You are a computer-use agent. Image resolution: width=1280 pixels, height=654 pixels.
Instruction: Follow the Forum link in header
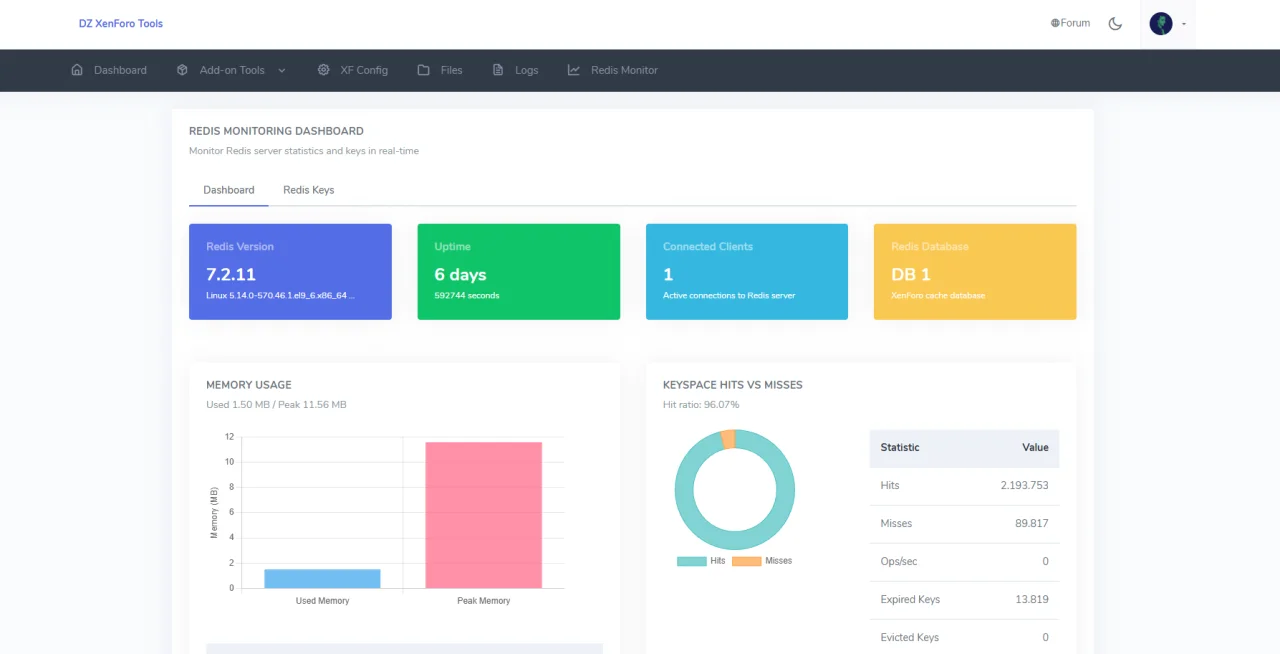(x=1076, y=23)
